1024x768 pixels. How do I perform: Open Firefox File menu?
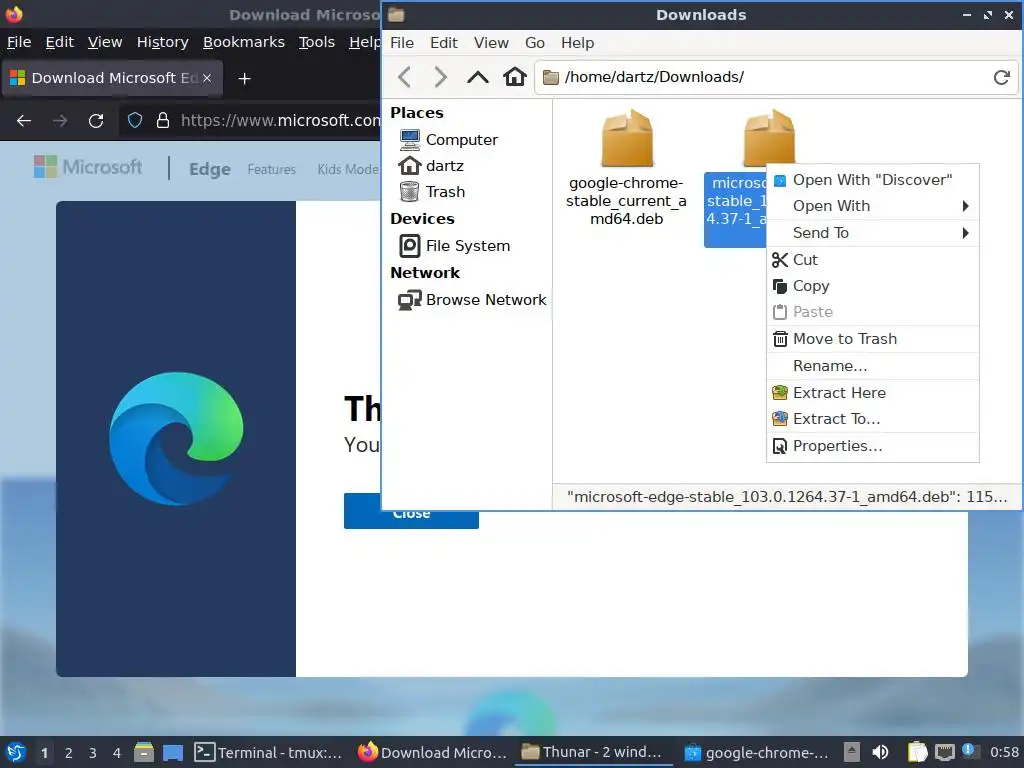pyautogui.click(x=19, y=42)
